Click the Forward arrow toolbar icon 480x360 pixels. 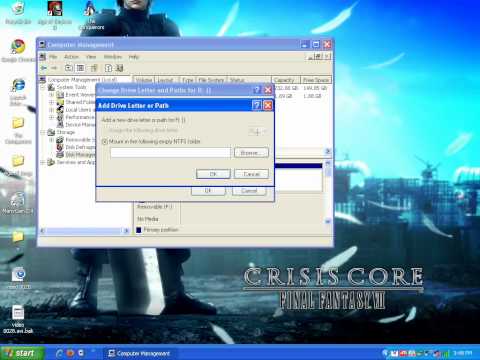pyautogui.click(x=54, y=68)
